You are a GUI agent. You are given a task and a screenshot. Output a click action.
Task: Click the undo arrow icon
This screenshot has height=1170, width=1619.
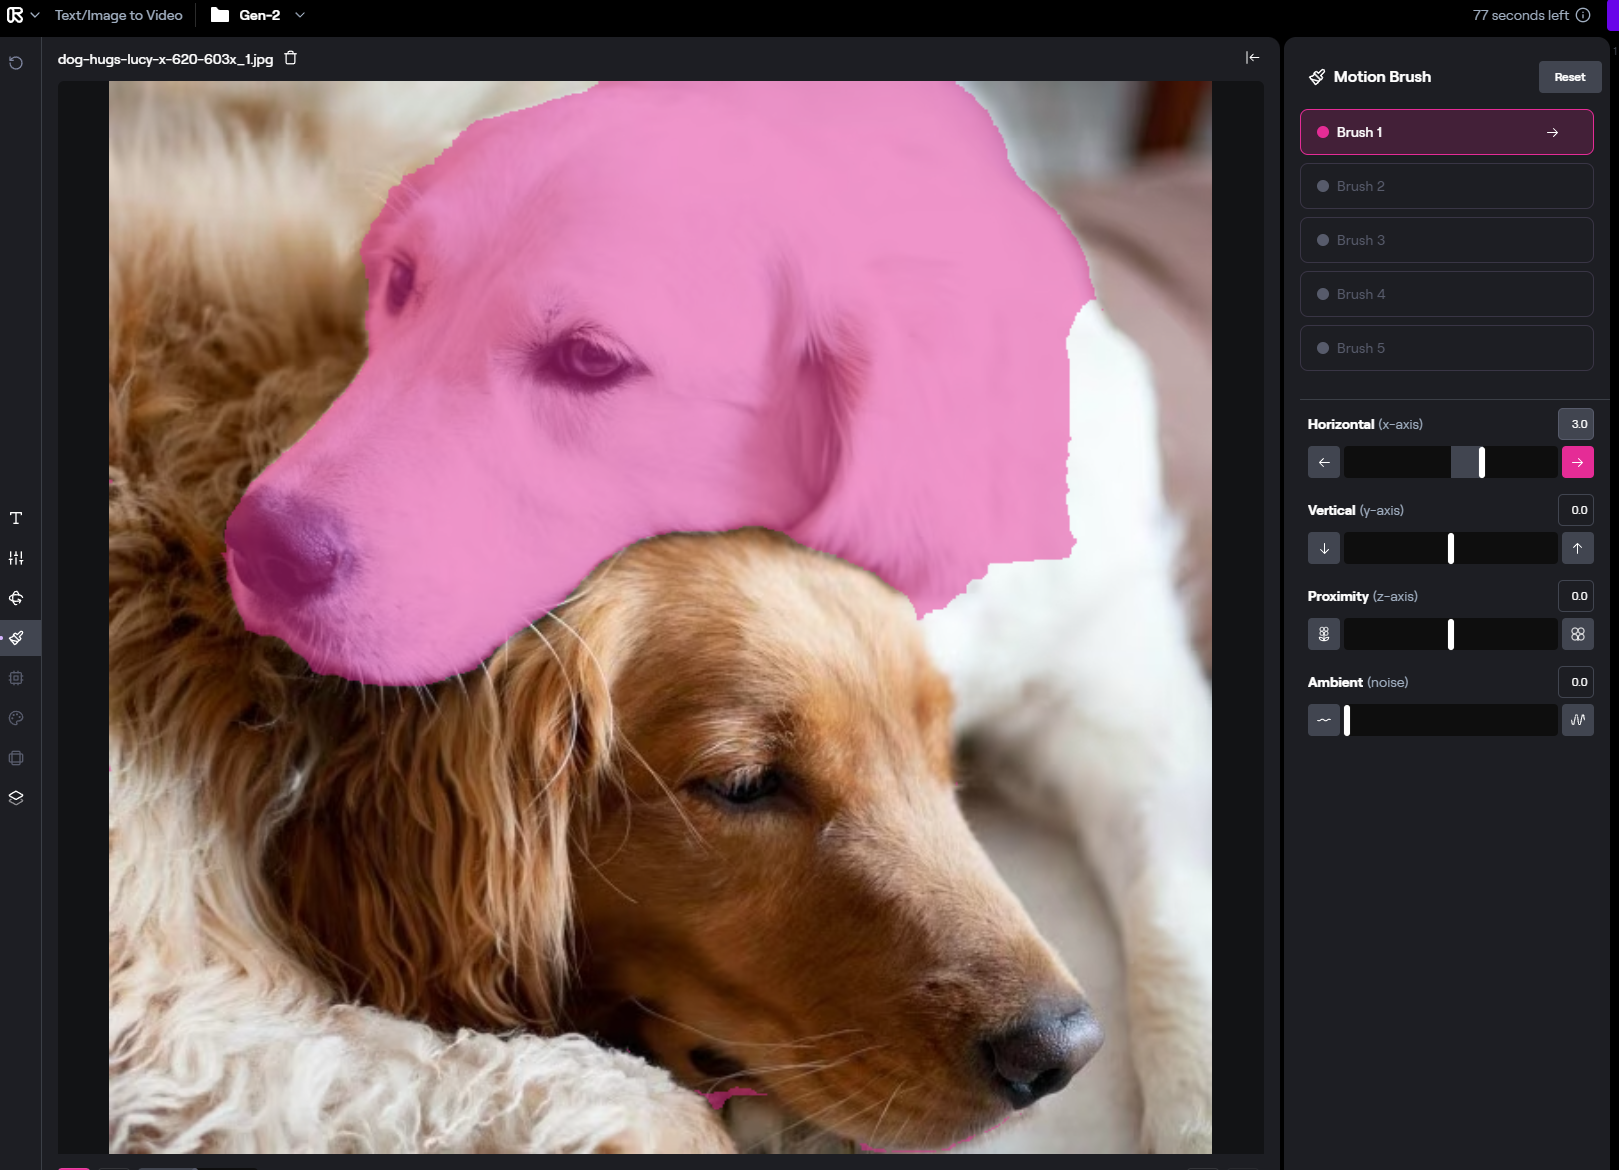(x=16, y=63)
